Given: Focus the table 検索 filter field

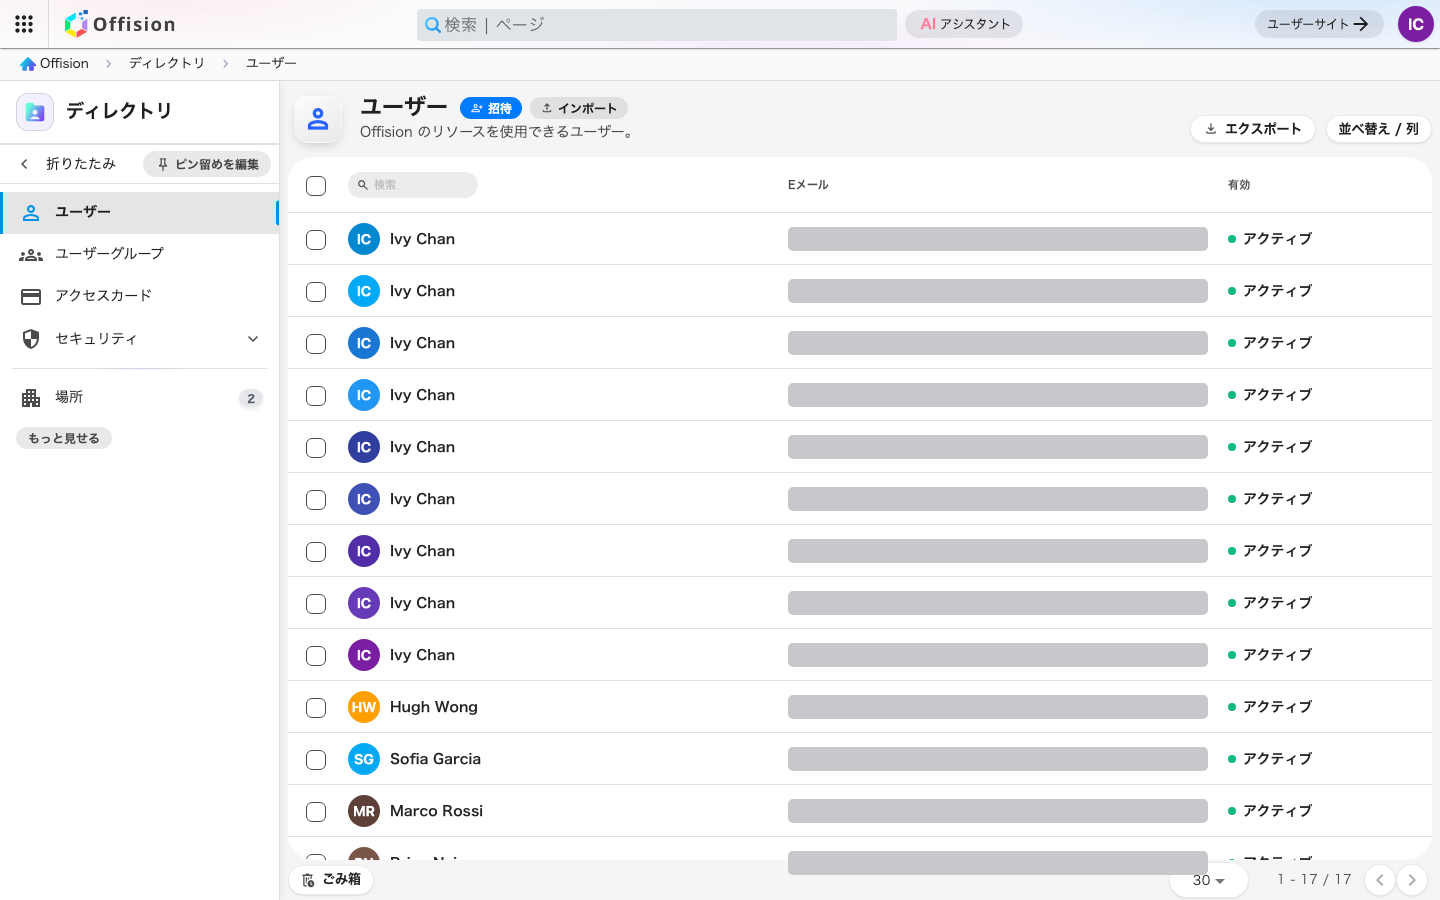Looking at the screenshot, I should tap(413, 185).
